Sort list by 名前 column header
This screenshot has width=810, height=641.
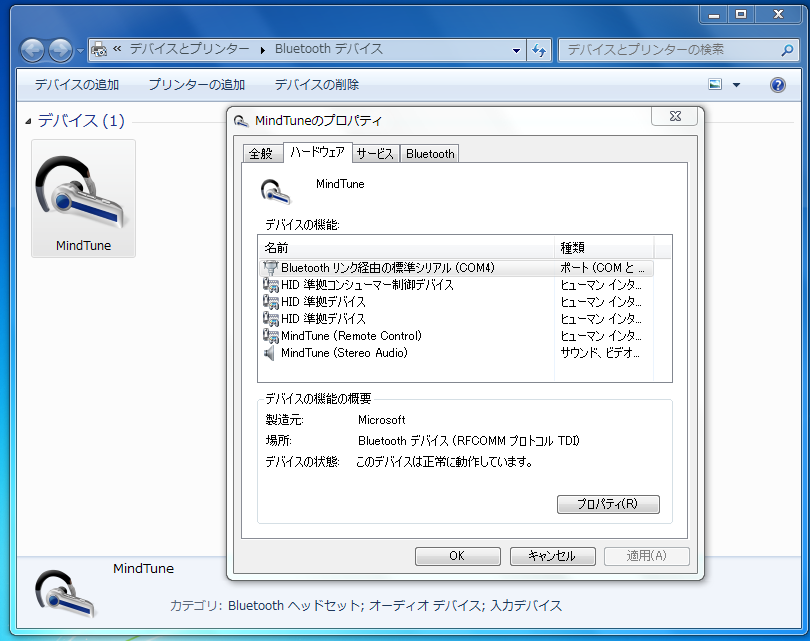click(406, 248)
